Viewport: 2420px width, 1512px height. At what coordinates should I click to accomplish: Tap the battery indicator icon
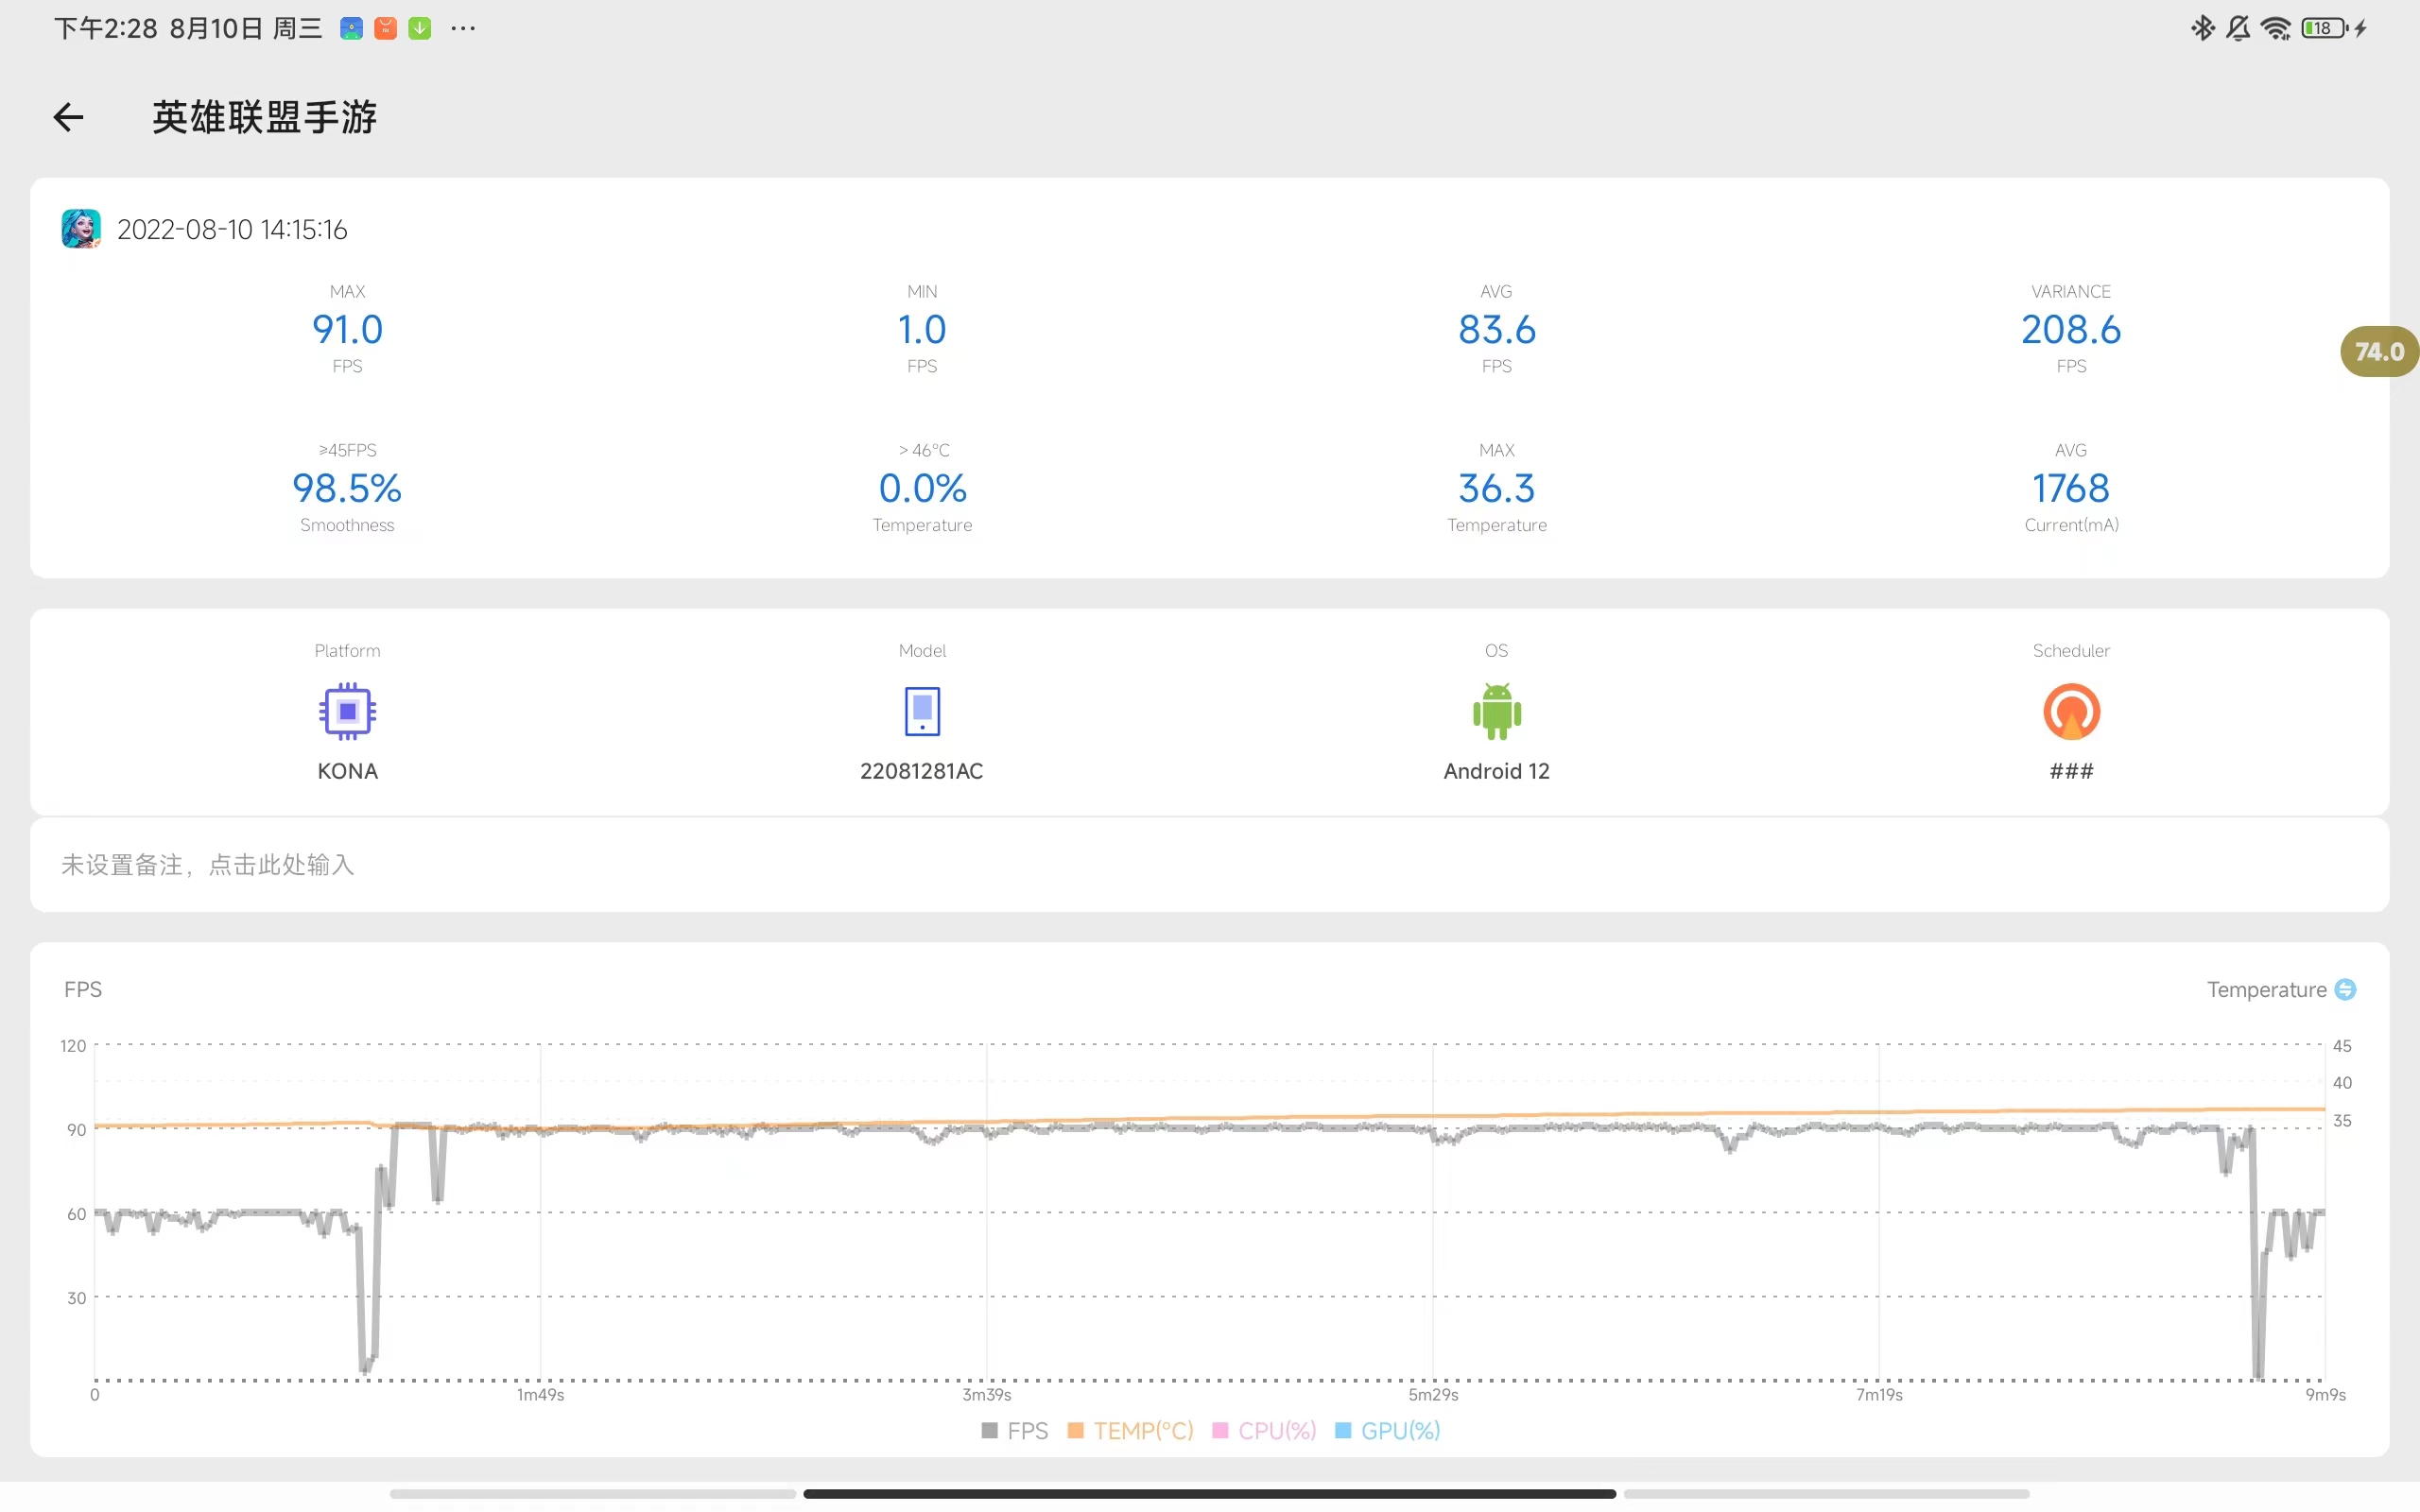click(x=2324, y=28)
